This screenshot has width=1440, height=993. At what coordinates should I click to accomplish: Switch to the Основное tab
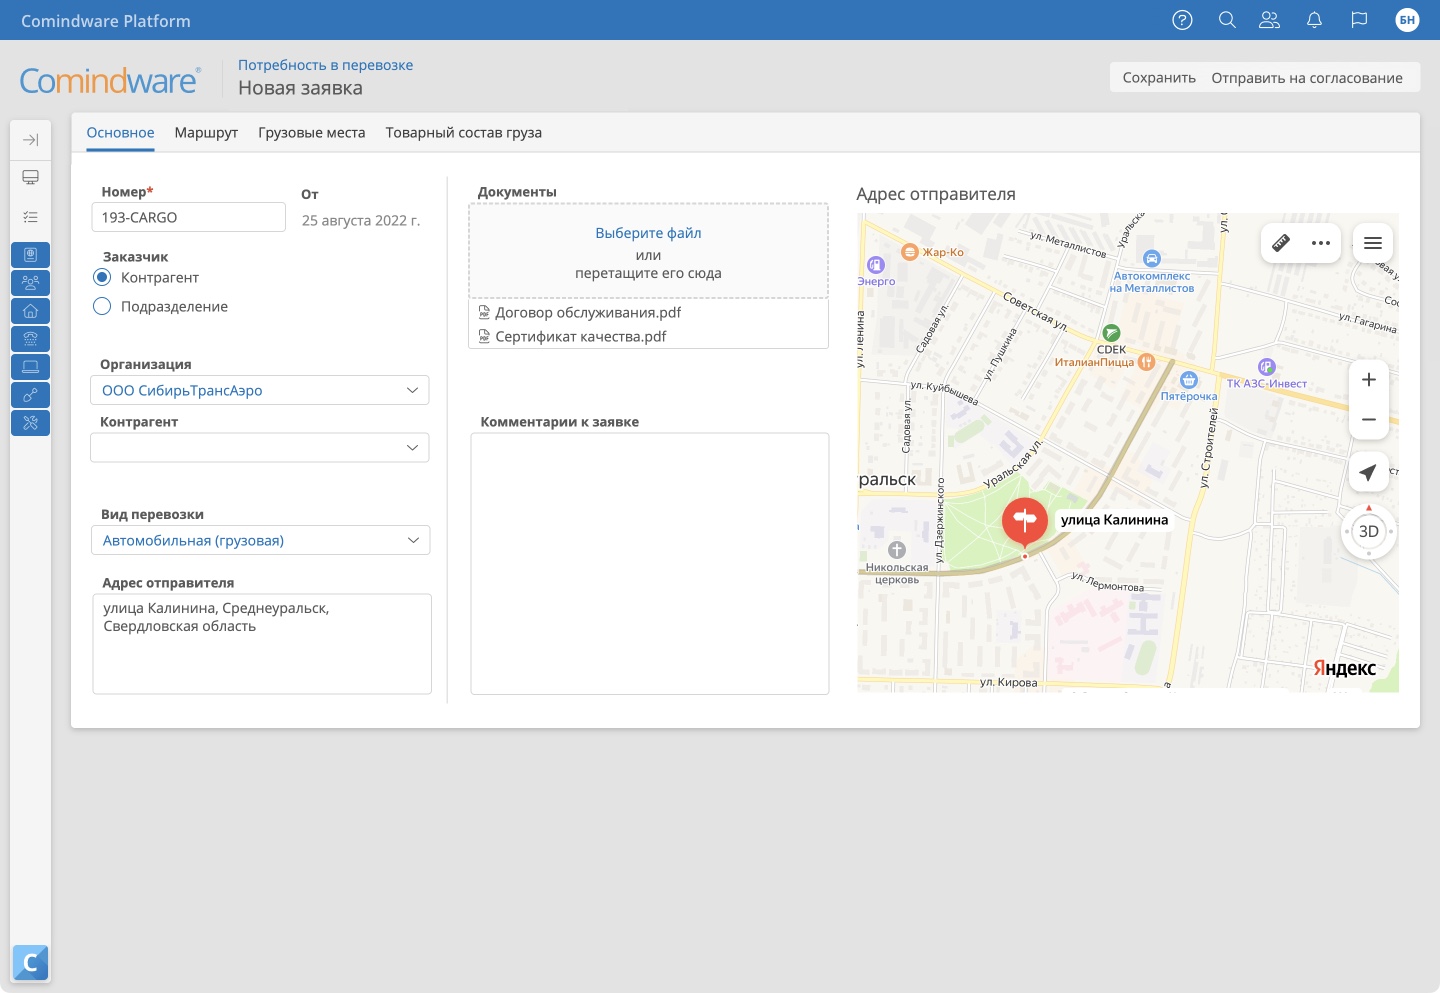point(120,133)
